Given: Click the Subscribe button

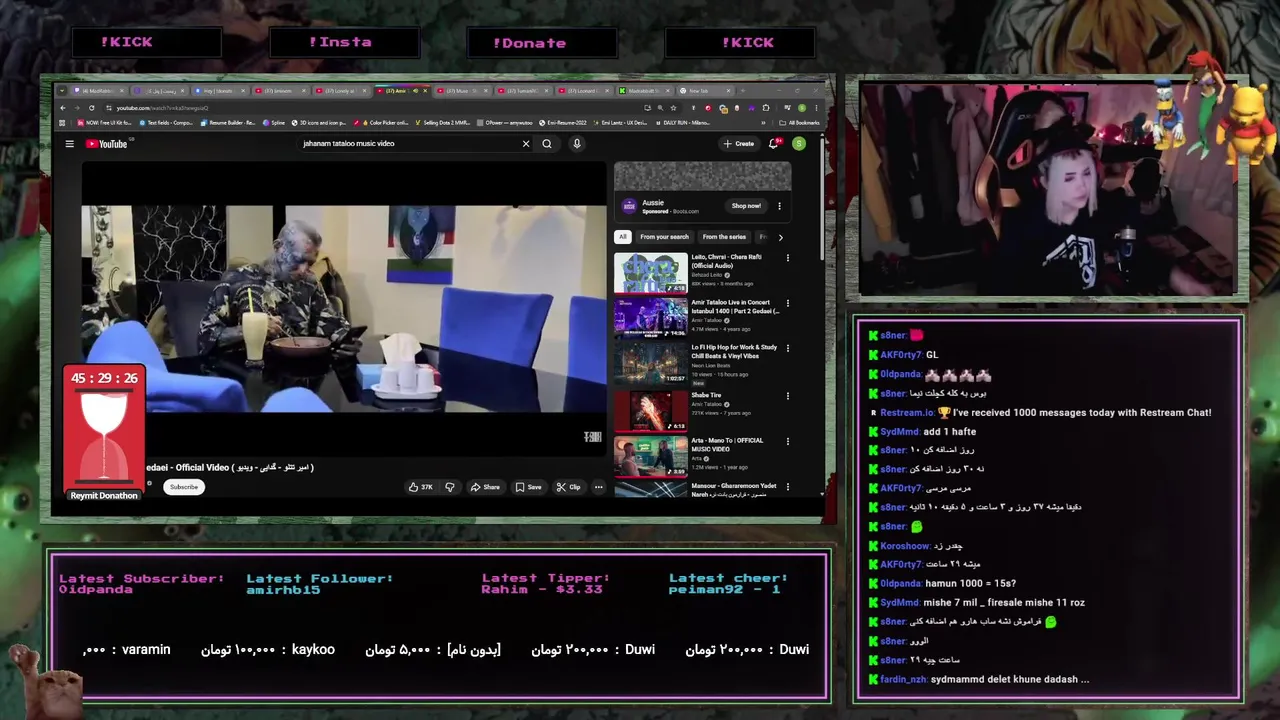Looking at the screenshot, I should 184,487.
